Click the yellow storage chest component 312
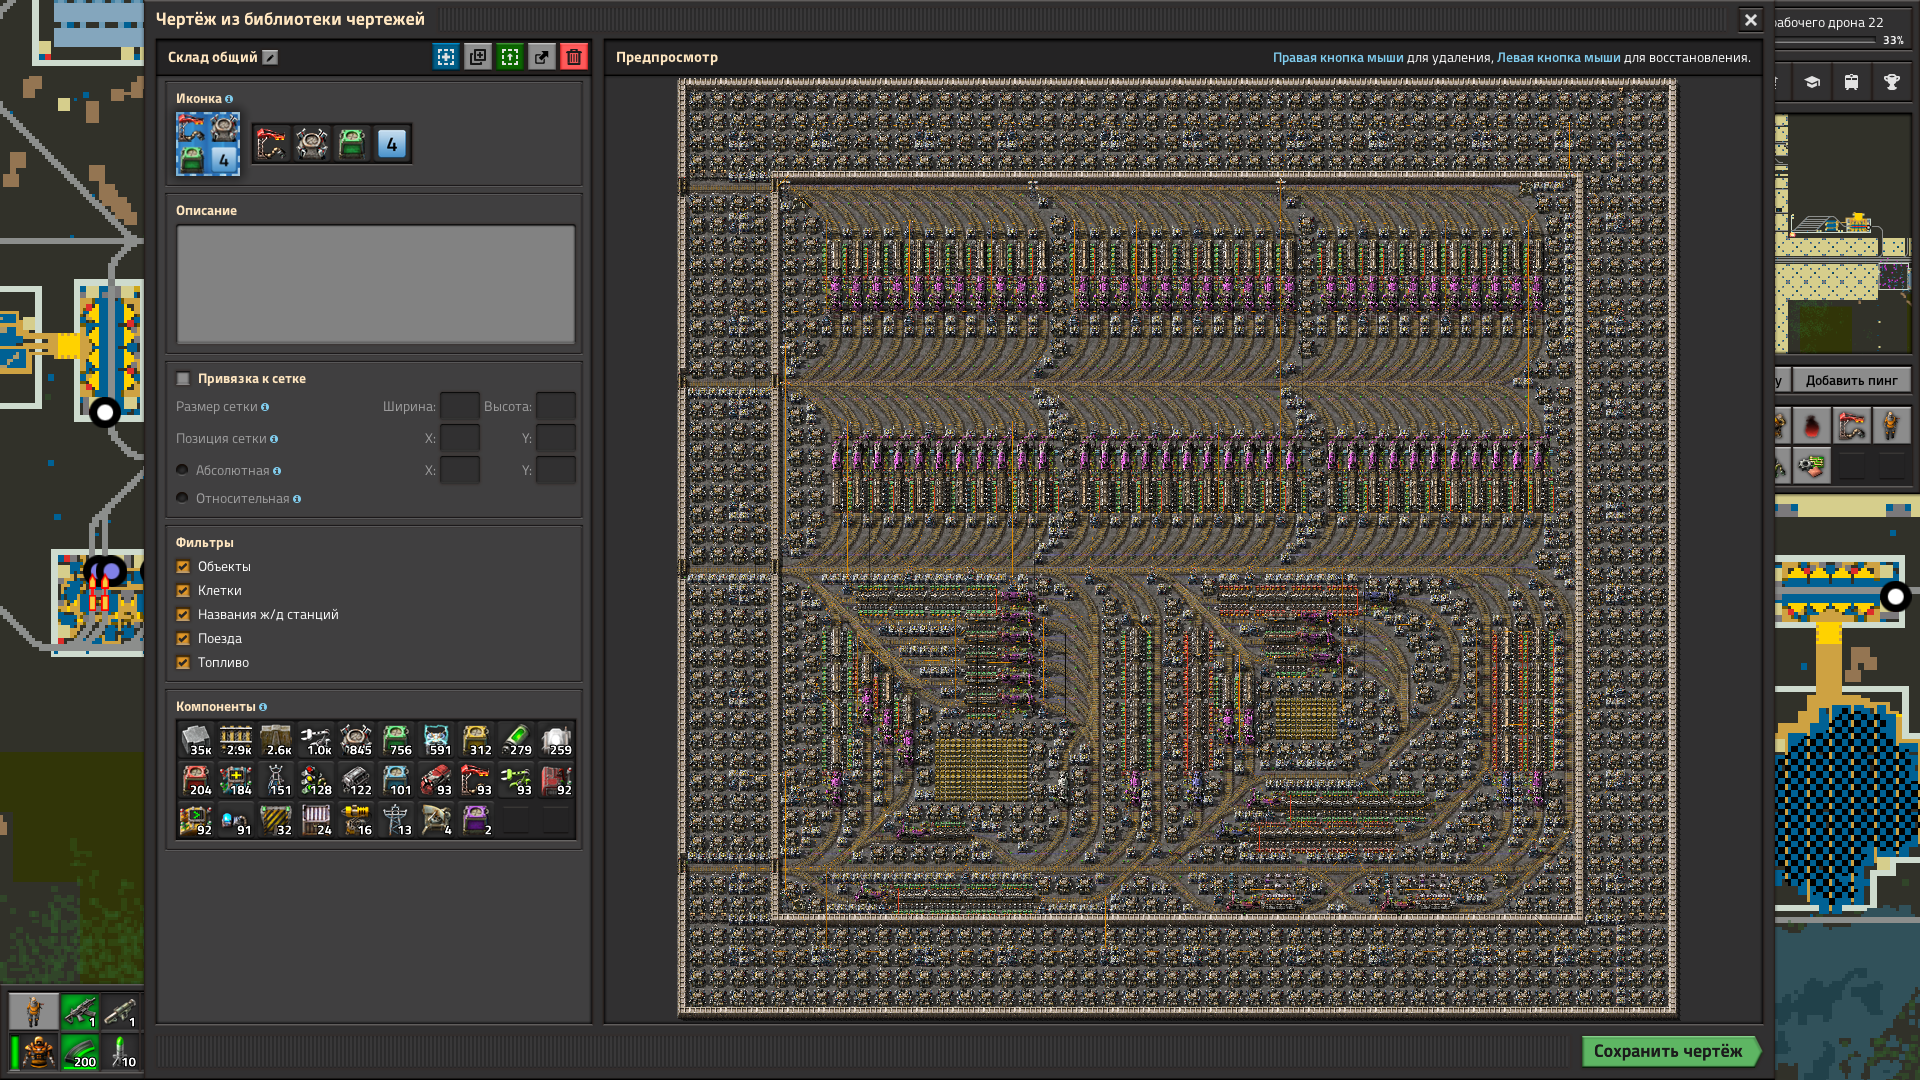 tap(476, 740)
